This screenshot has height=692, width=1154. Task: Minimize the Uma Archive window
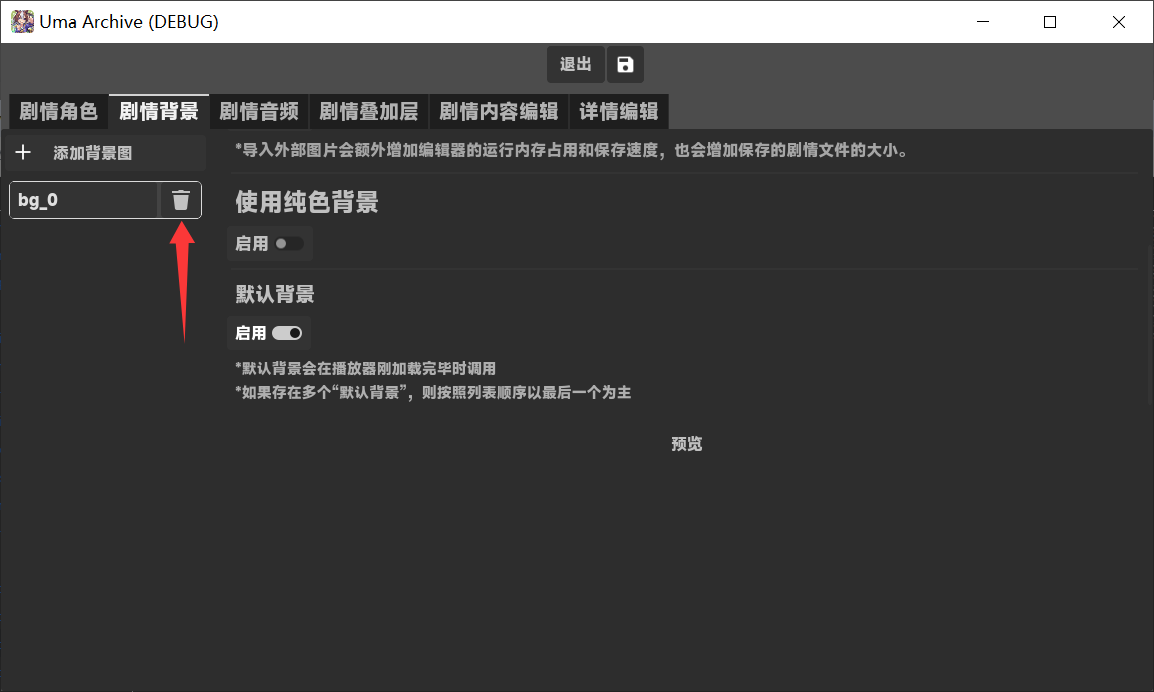tap(981, 22)
